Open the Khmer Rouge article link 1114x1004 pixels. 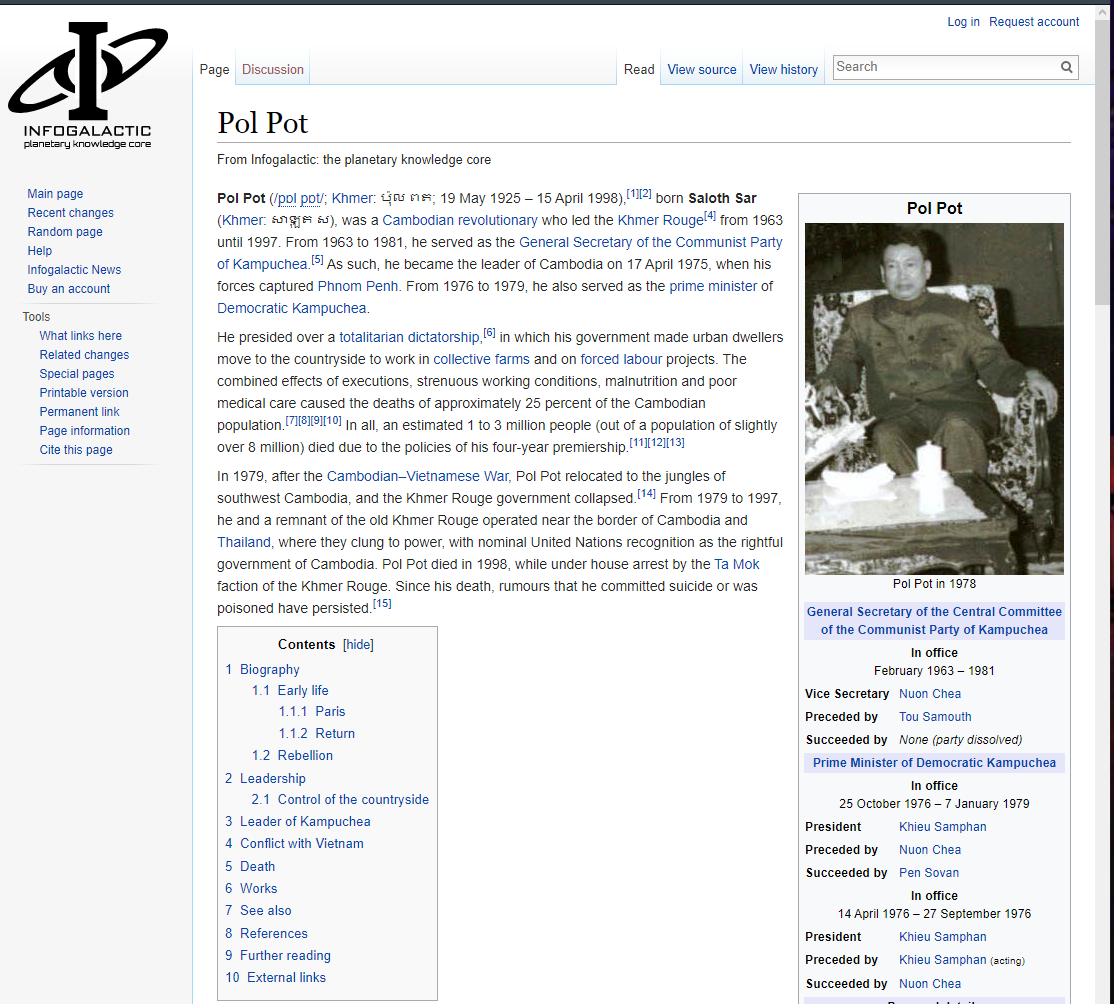click(x=660, y=220)
